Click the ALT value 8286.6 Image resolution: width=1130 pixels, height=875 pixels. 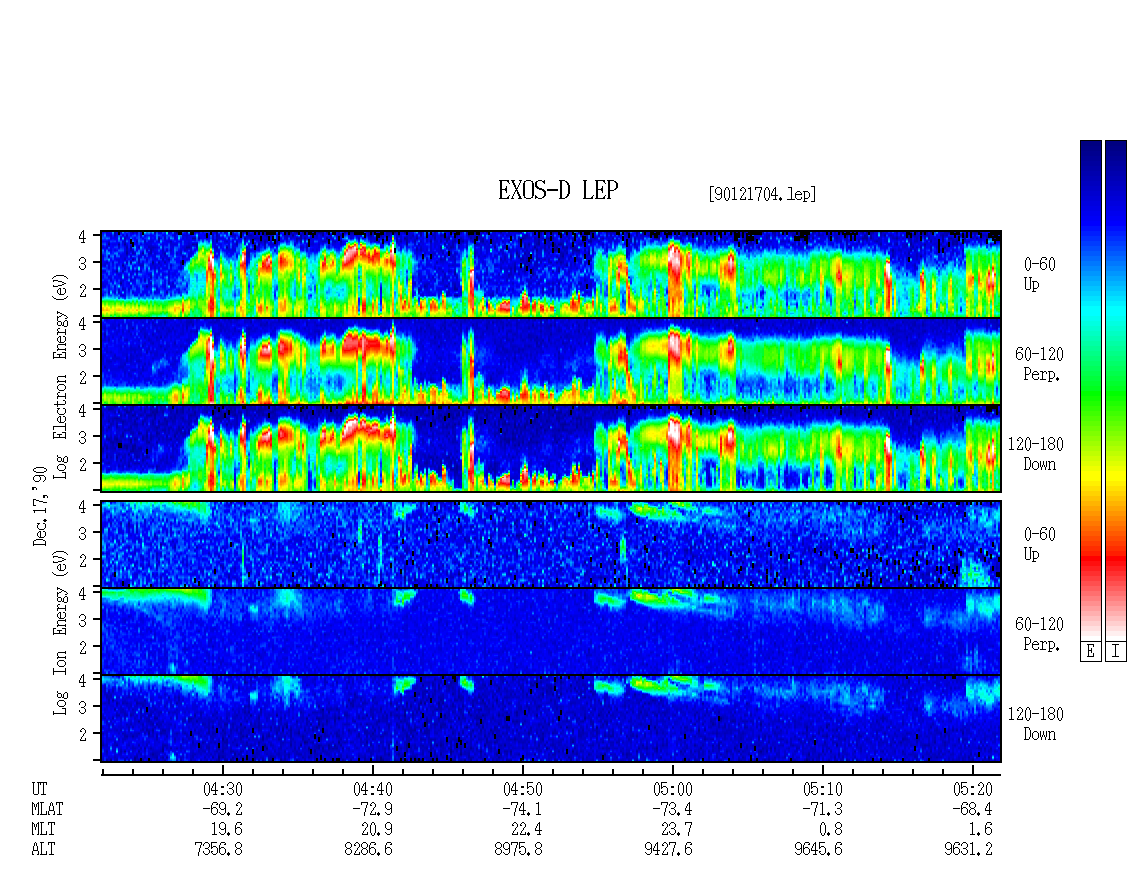point(368,850)
